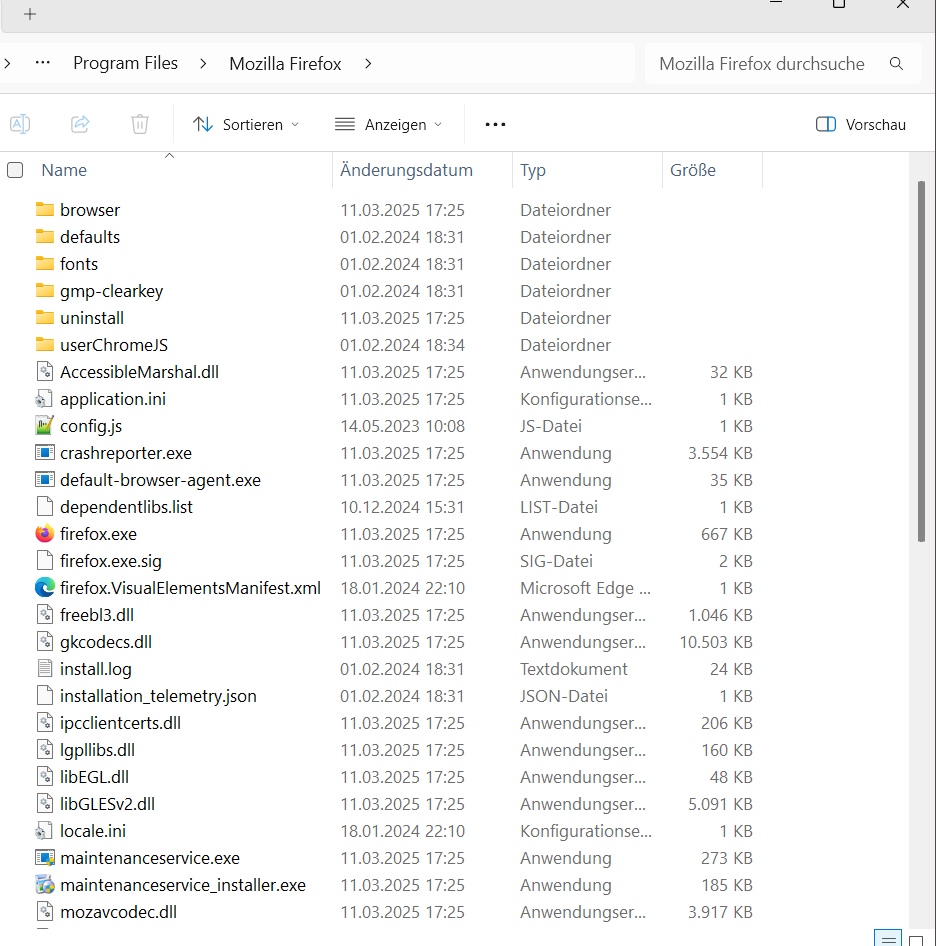Sort by the Größe column header

coord(693,170)
